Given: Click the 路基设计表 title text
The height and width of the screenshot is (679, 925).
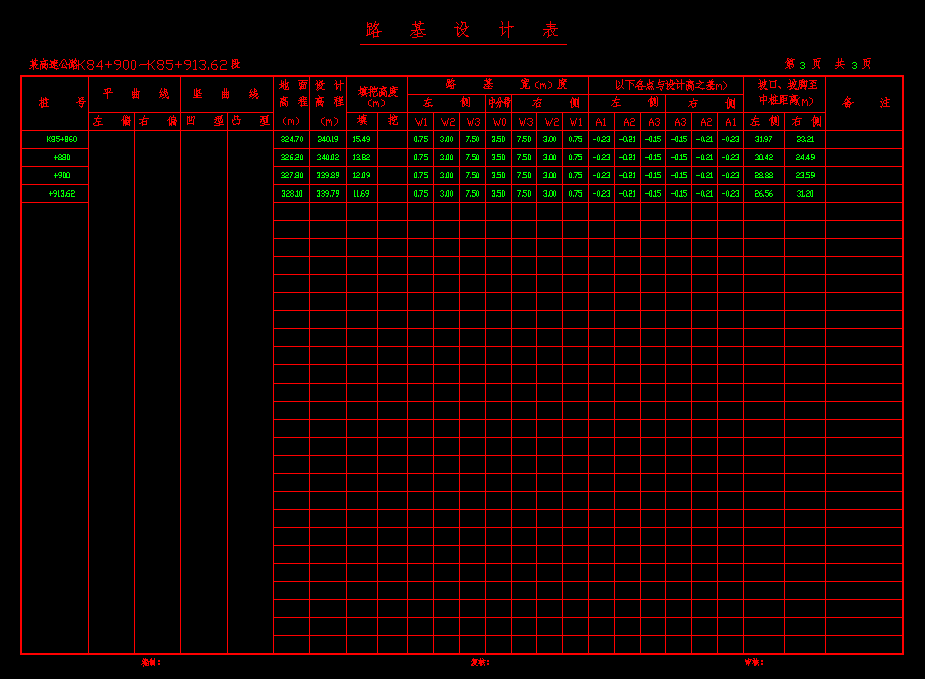Looking at the screenshot, I should pyautogui.click(x=463, y=30).
